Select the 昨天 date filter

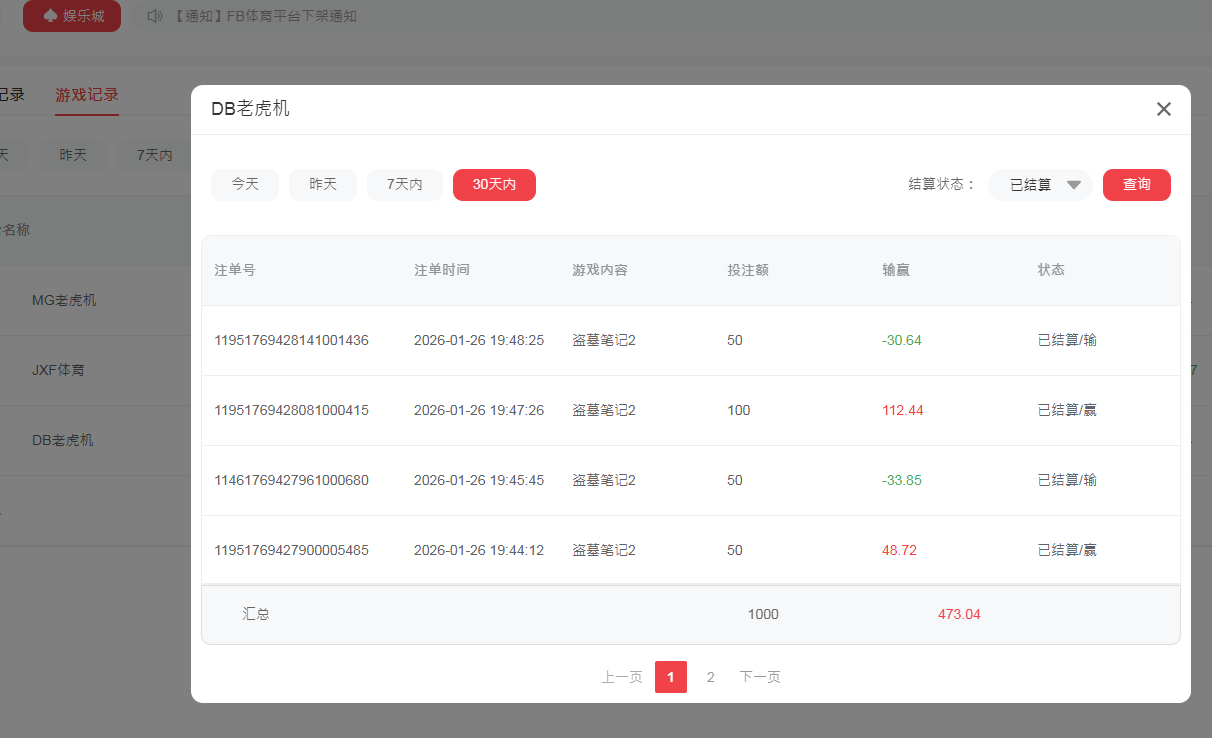pyautogui.click(x=322, y=184)
